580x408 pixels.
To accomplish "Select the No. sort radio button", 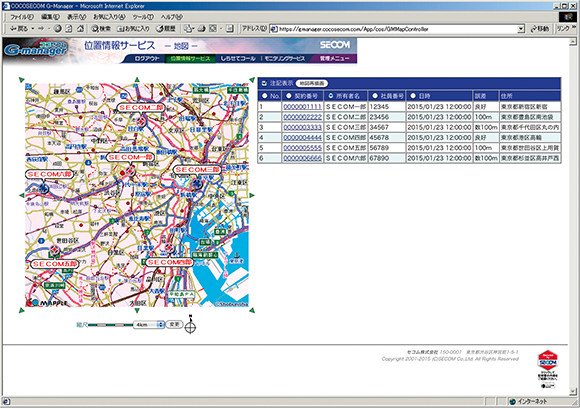I will click(264, 96).
